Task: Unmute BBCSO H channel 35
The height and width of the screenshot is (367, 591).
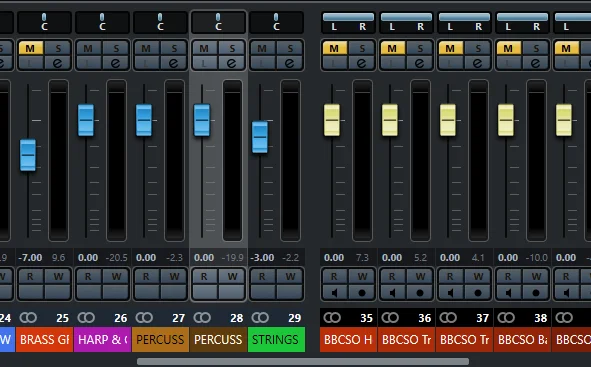Action: pos(335,48)
